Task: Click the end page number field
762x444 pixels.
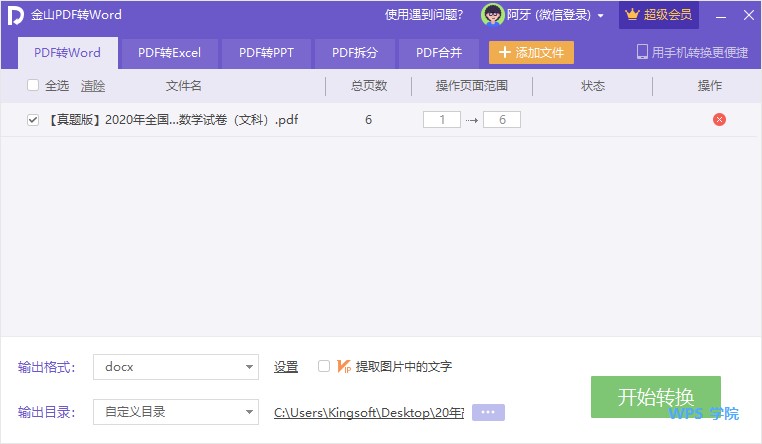Action: 501,120
